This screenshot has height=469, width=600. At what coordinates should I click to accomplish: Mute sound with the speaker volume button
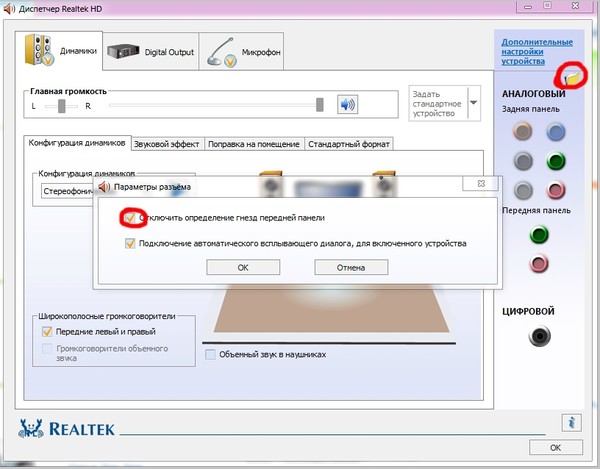point(347,104)
